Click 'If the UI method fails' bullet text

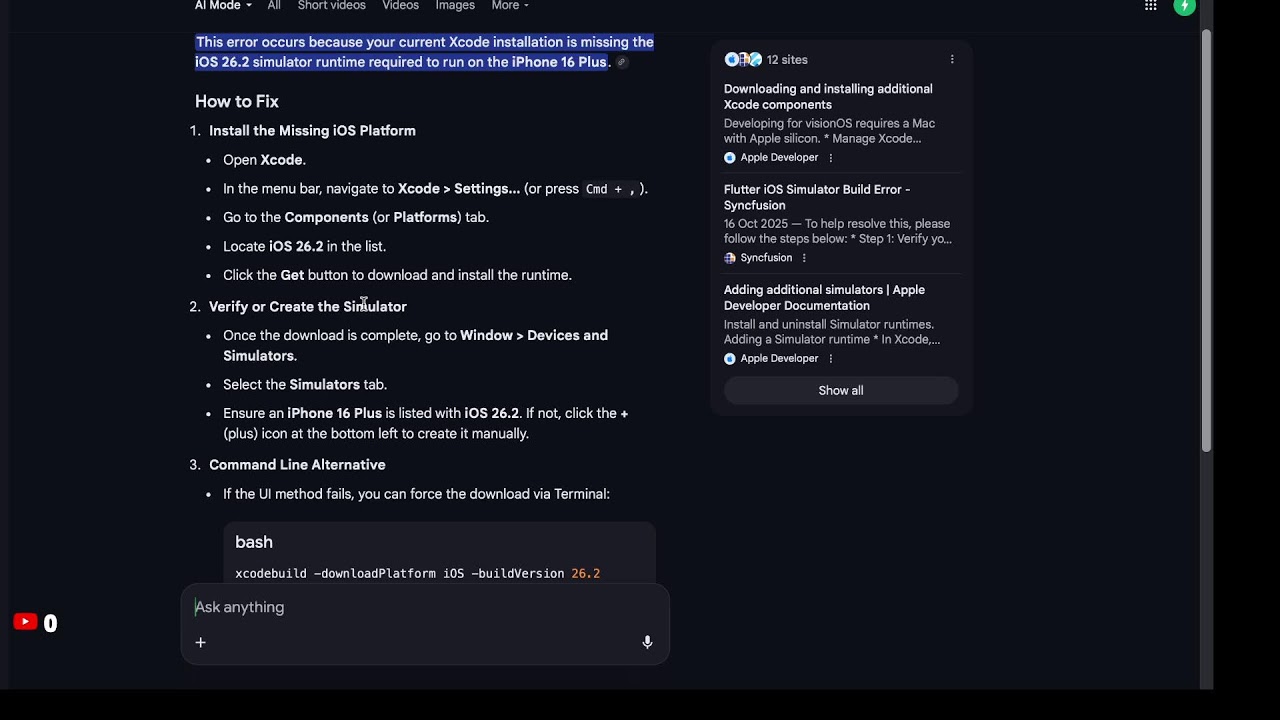coord(416,494)
